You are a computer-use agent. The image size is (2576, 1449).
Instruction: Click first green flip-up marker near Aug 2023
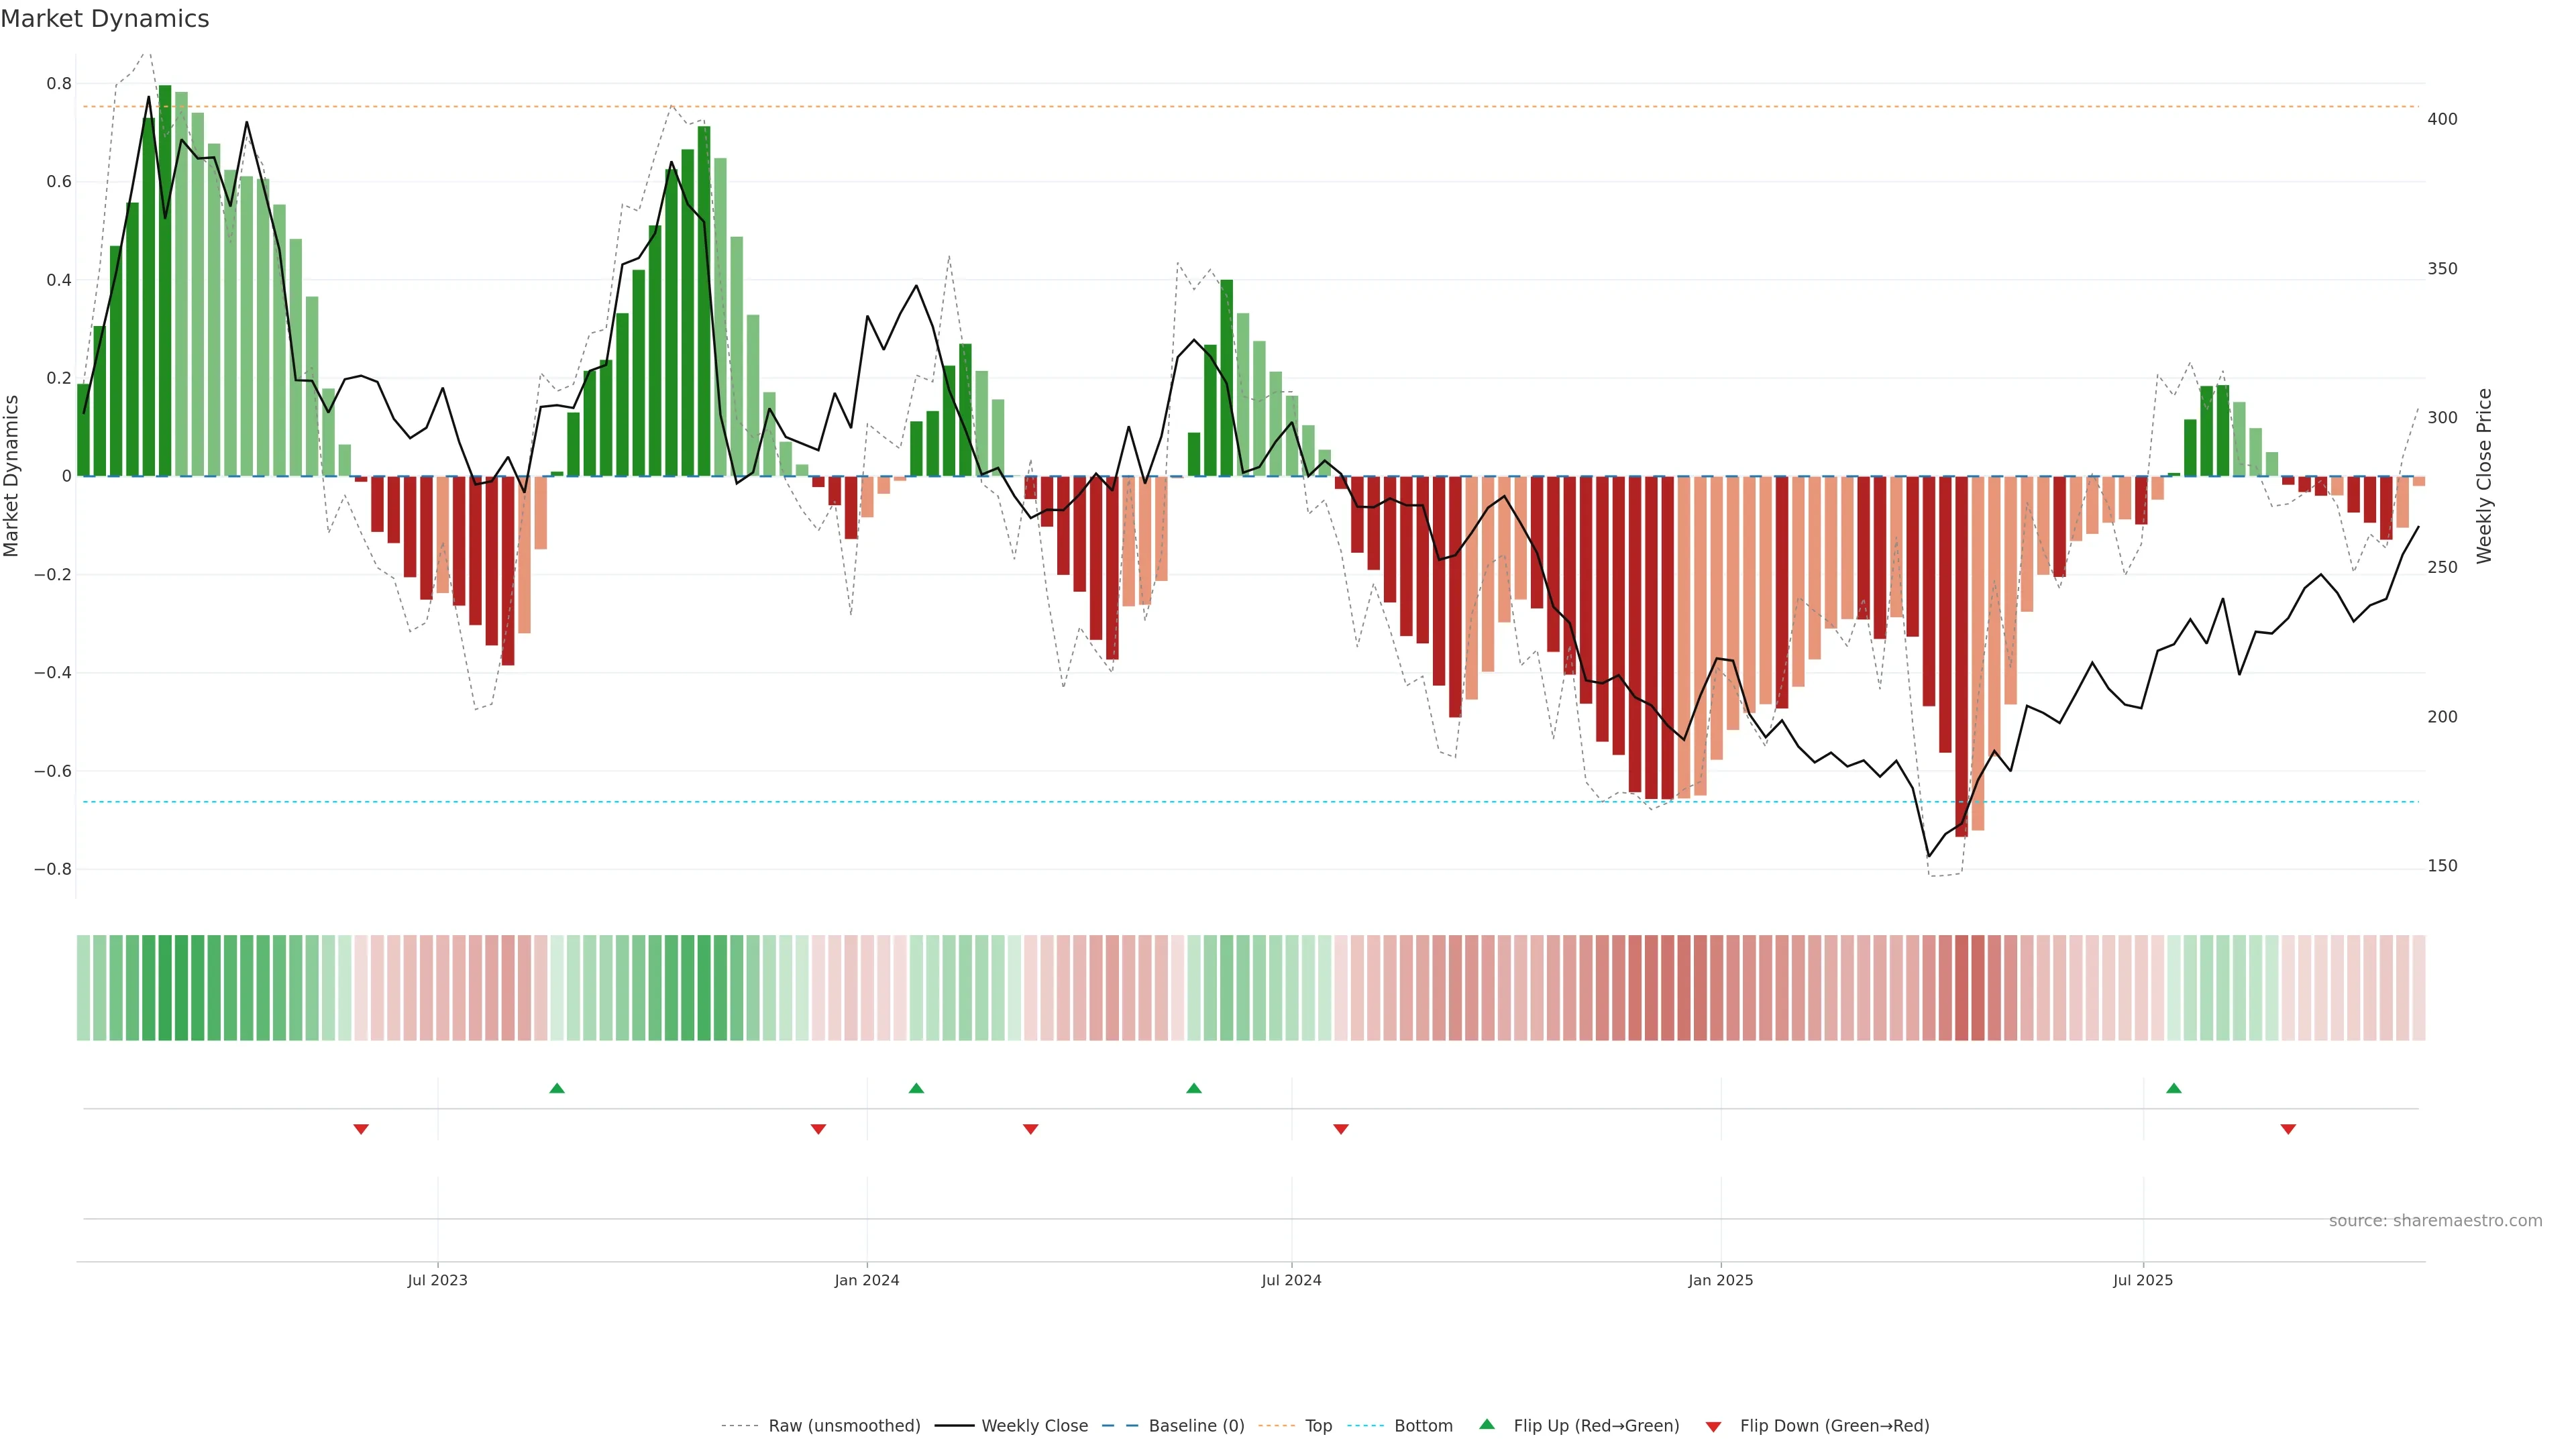click(x=557, y=1088)
